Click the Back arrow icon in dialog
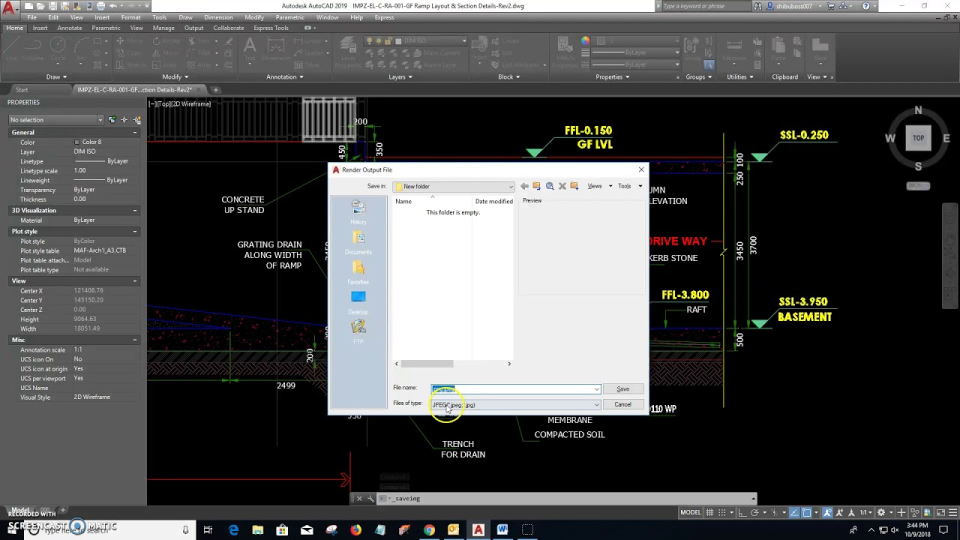The width and height of the screenshot is (960, 540). pyautogui.click(x=524, y=186)
